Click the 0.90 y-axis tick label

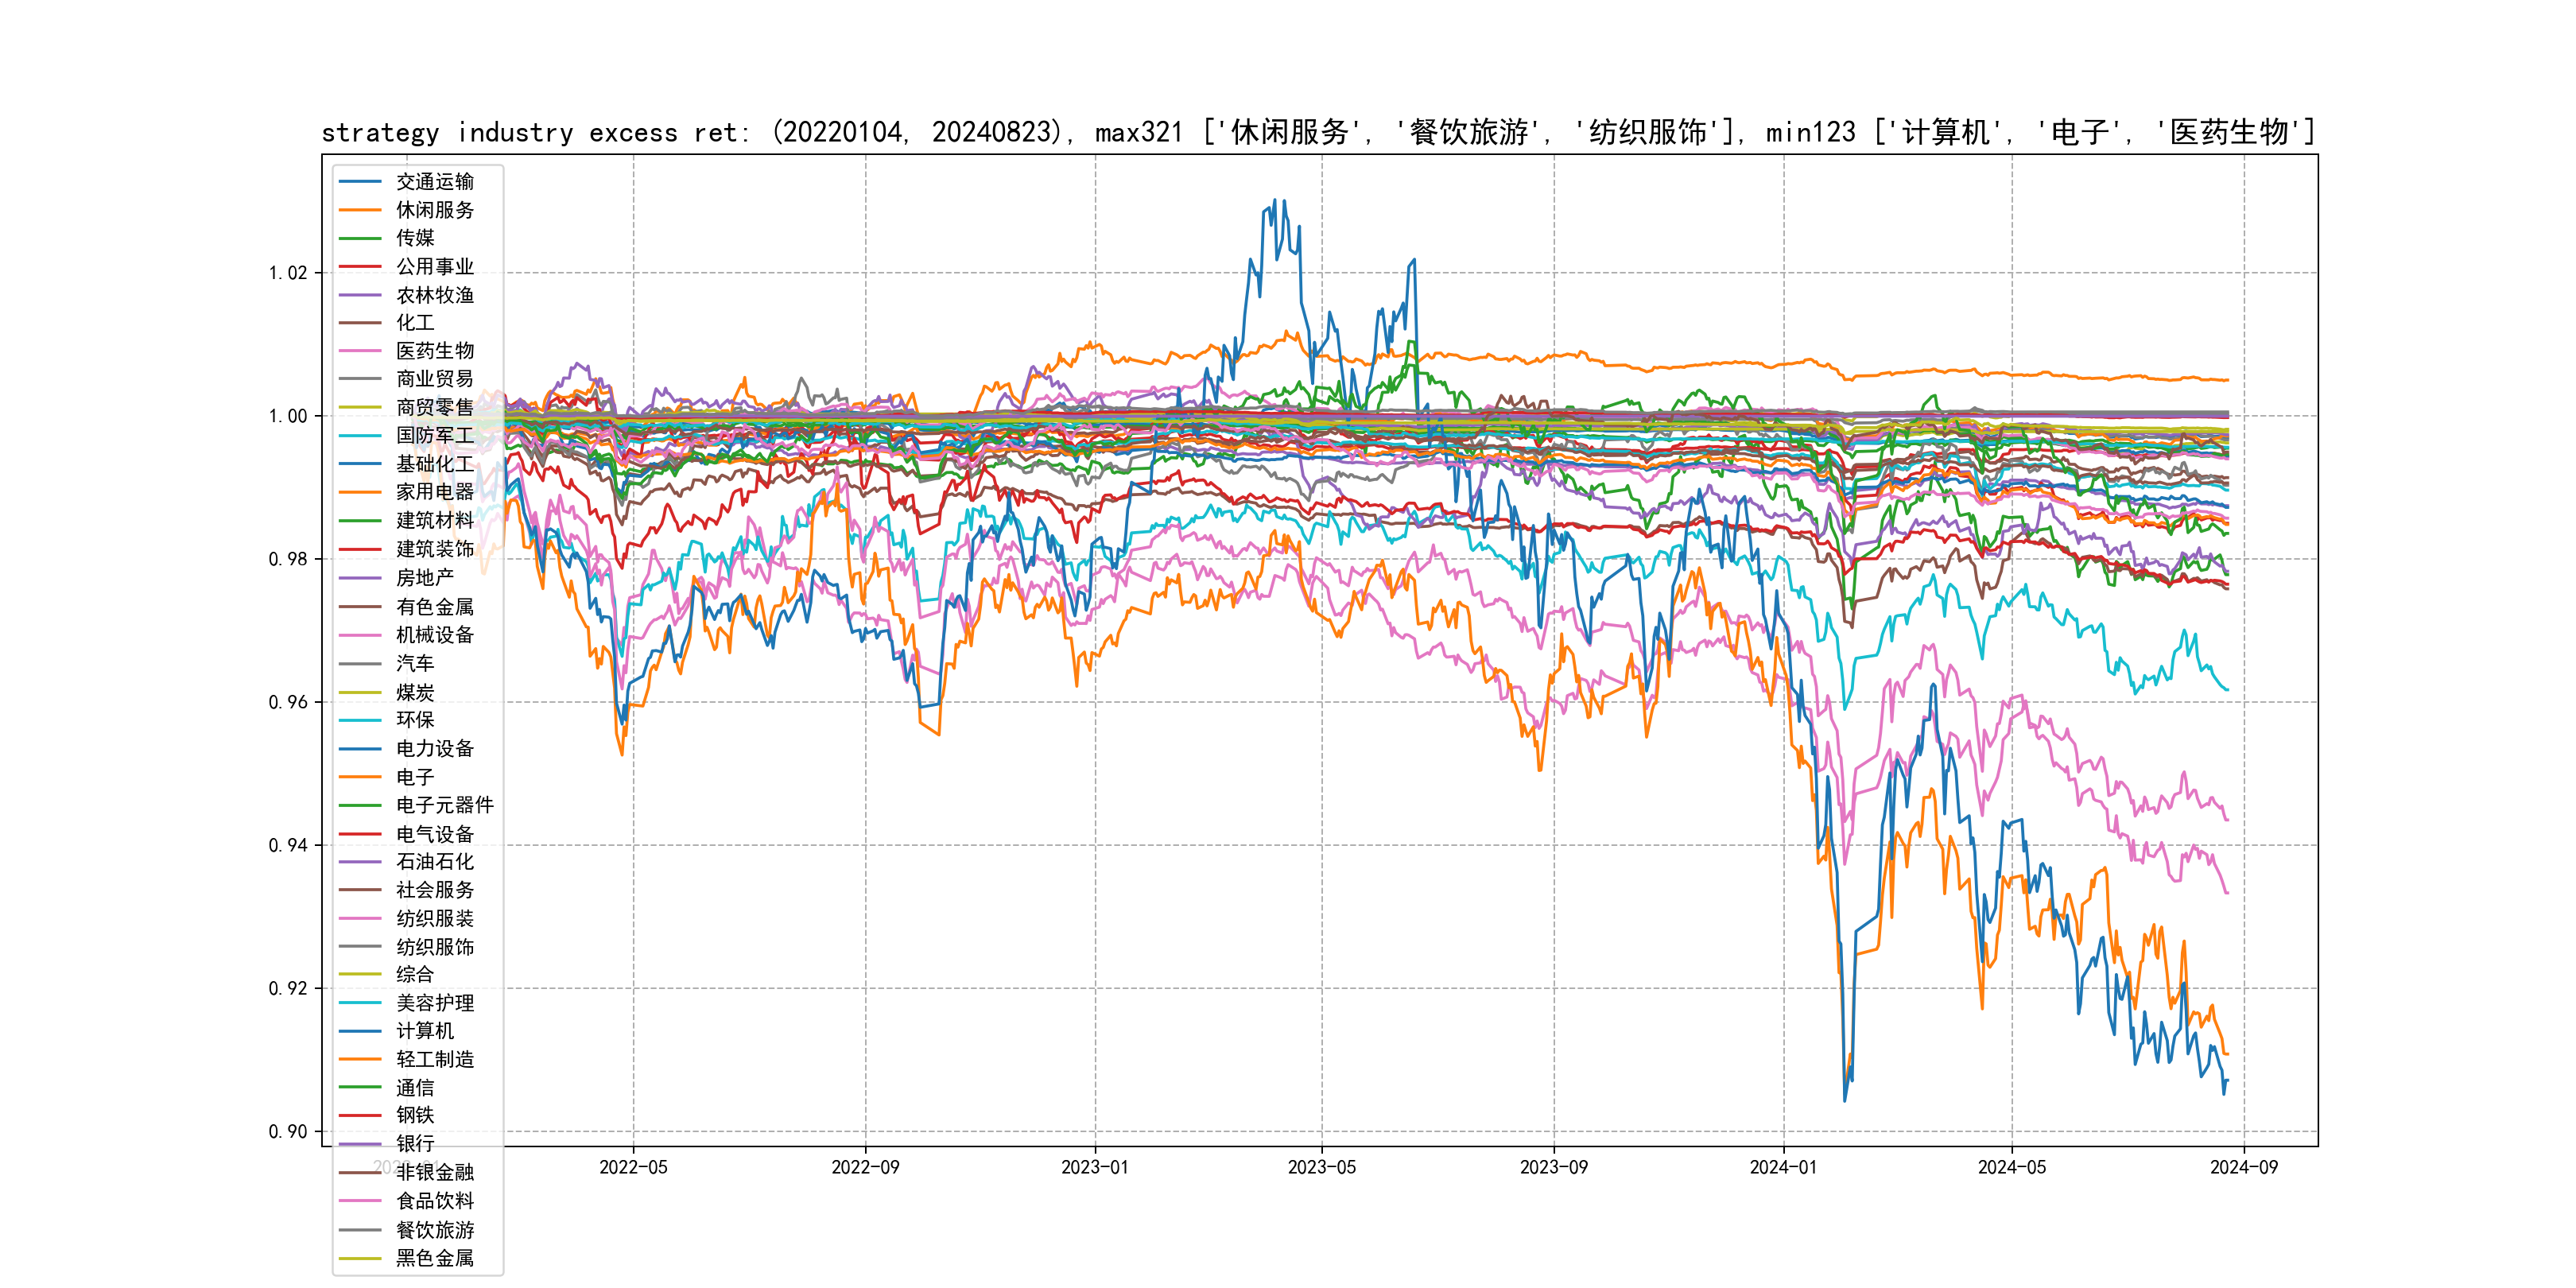(x=288, y=1131)
